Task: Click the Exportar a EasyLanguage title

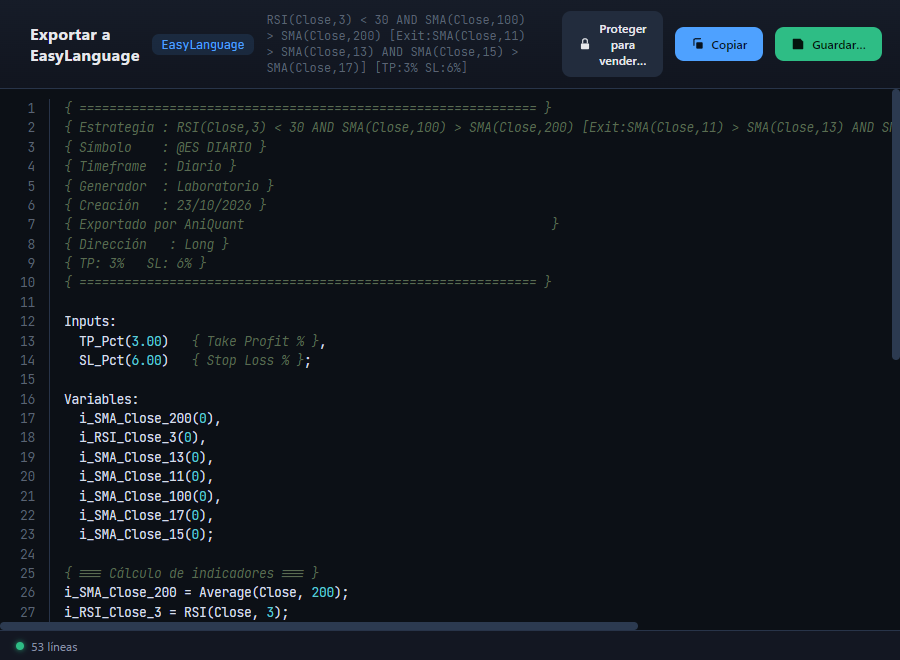Action: pyautogui.click(x=85, y=45)
